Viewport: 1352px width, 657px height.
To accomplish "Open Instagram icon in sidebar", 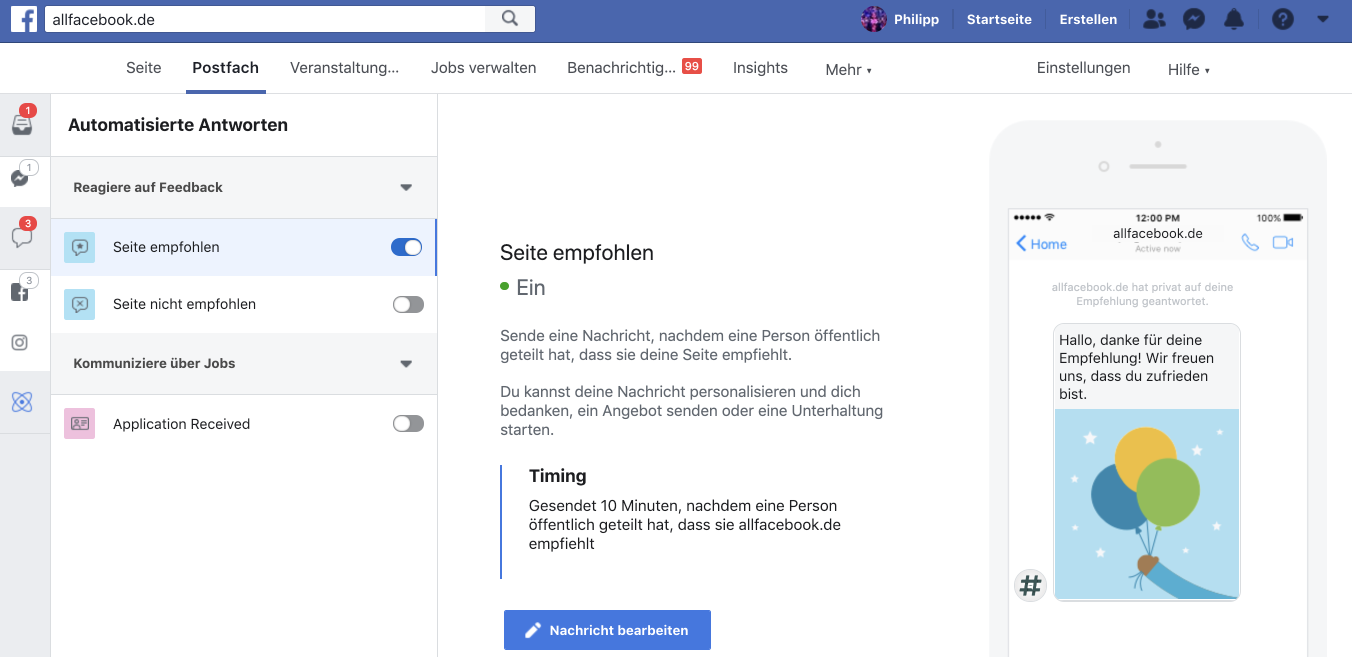I will pyautogui.click(x=20, y=342).
